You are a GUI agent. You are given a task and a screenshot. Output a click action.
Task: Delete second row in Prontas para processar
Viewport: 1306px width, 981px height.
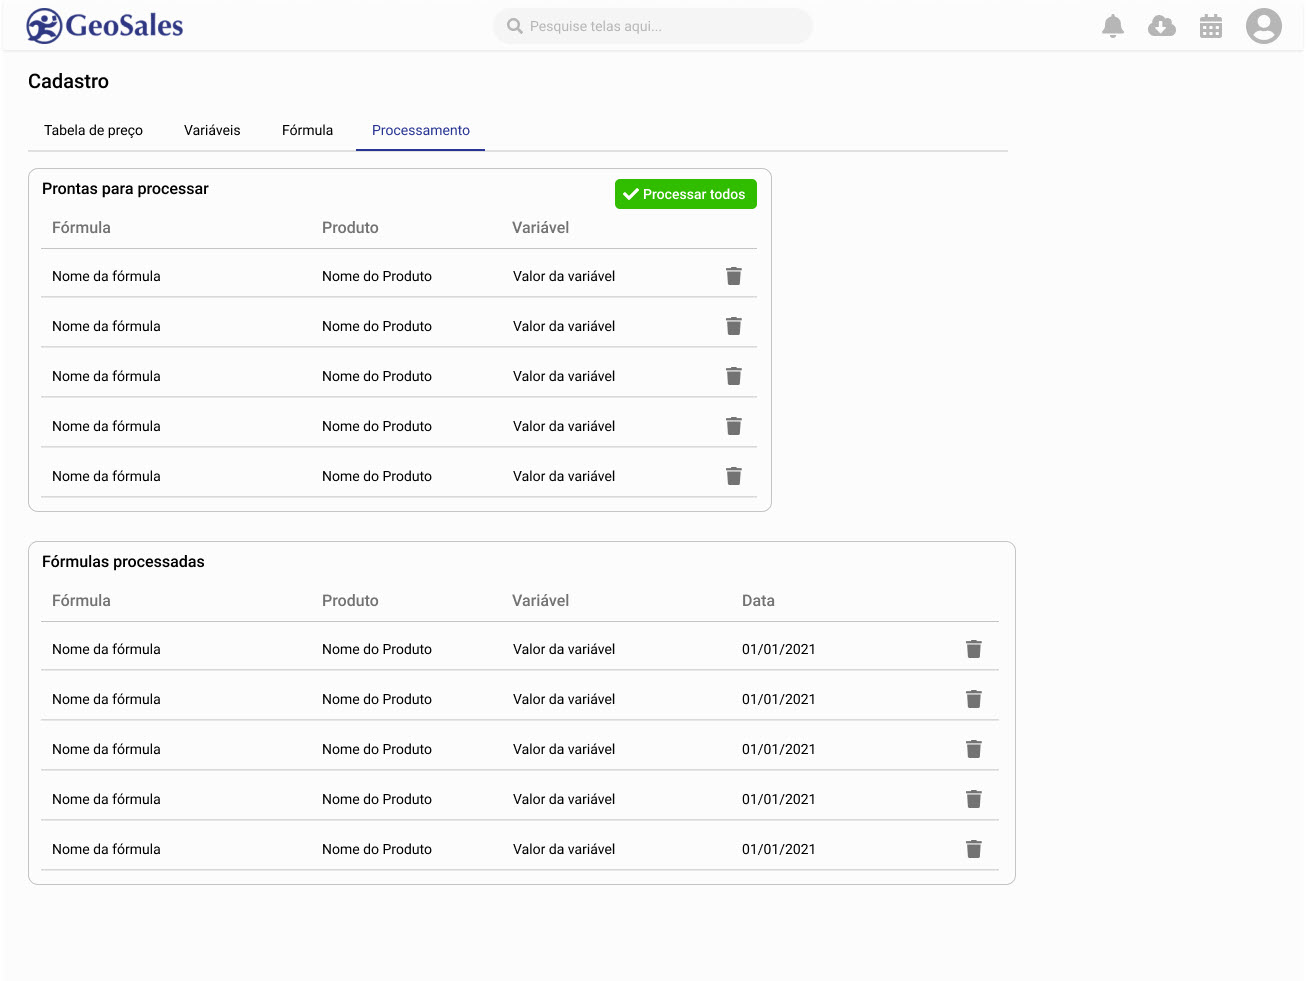[734, 326]
